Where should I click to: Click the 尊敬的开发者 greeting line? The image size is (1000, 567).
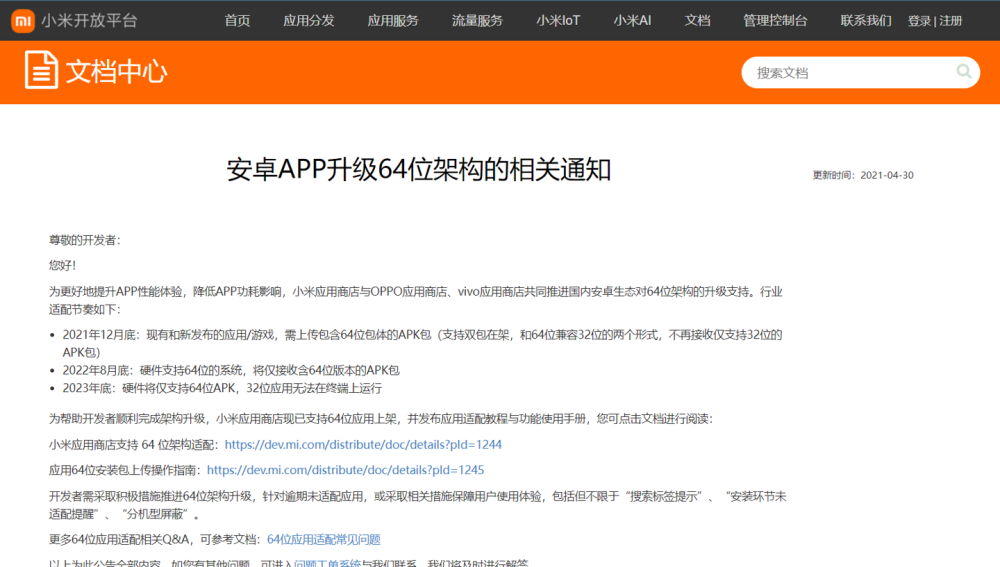[84, 240]
